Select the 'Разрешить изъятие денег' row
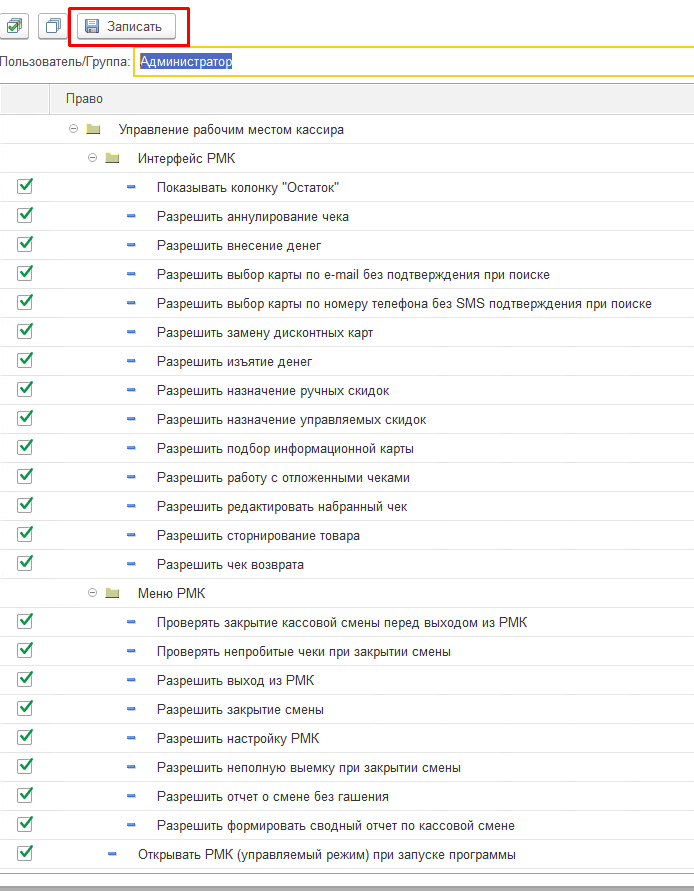 [235, 361]
